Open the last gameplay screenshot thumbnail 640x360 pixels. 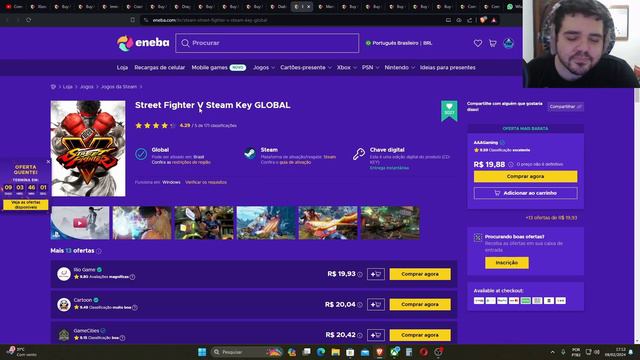click(x=390, y=223)
